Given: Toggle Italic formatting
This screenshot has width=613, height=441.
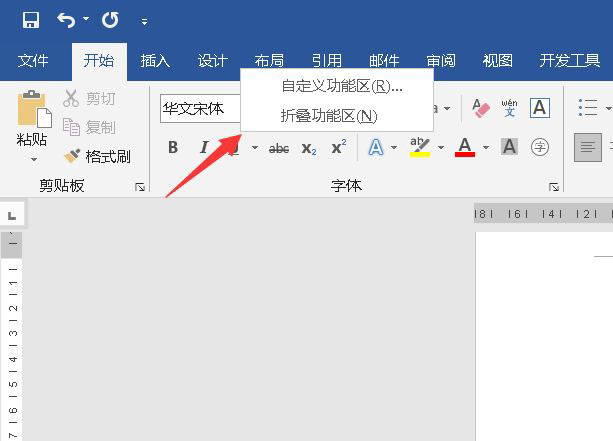Looking at the screenshot, I should [x=204, y=148].
